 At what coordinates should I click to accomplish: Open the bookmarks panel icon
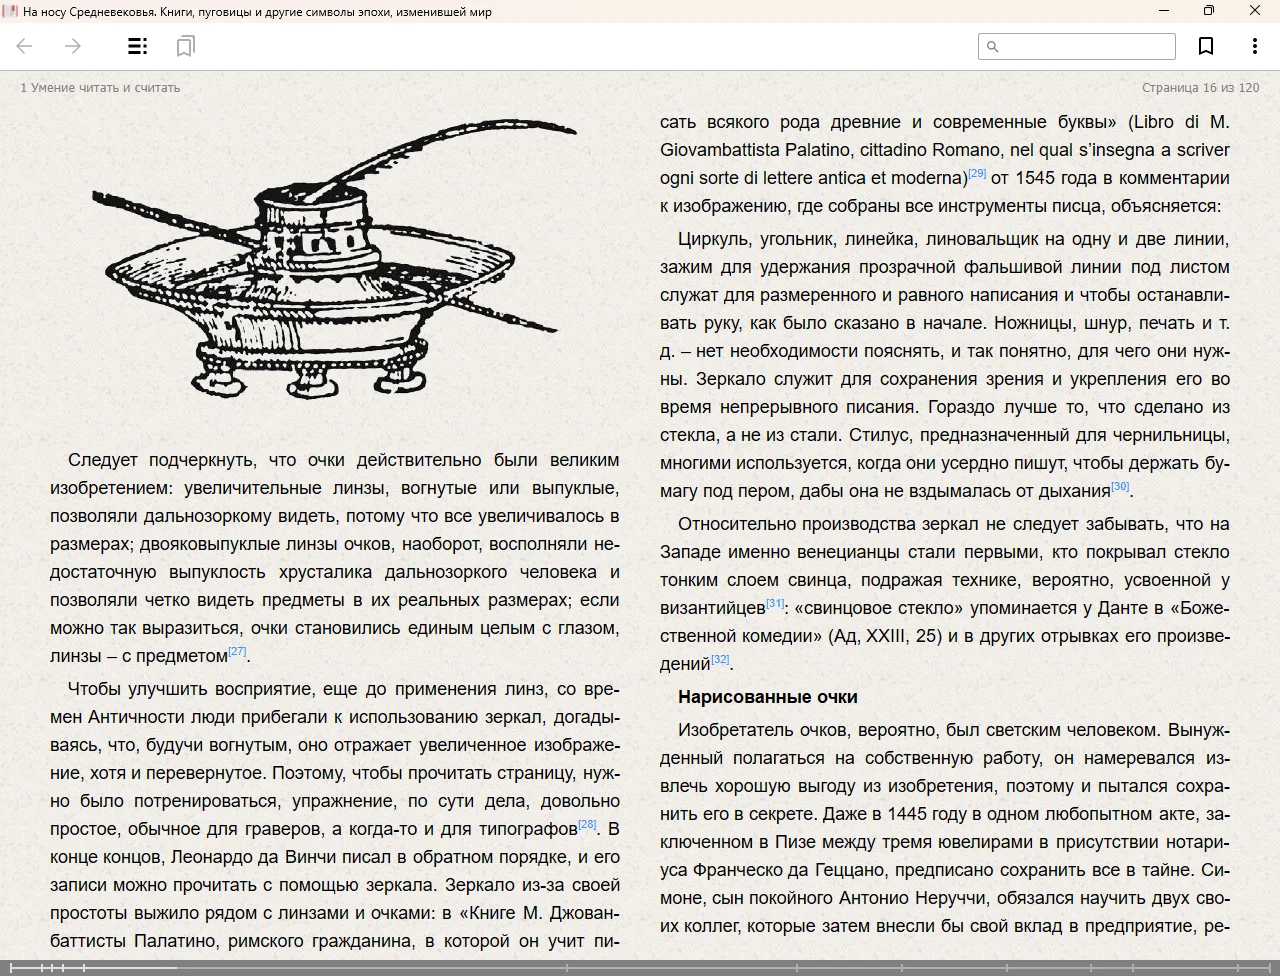pos(185,46)
